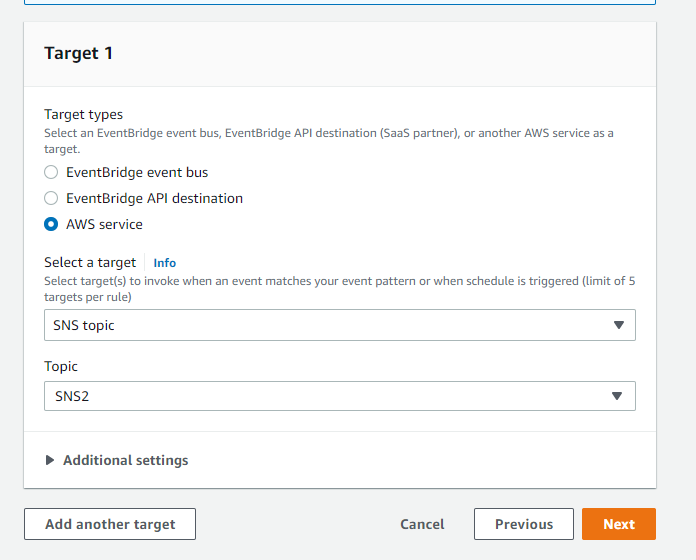Open the SNS topic target dropdown
The width and height of the screenshot is (696, 560).
tap(340, 325)
